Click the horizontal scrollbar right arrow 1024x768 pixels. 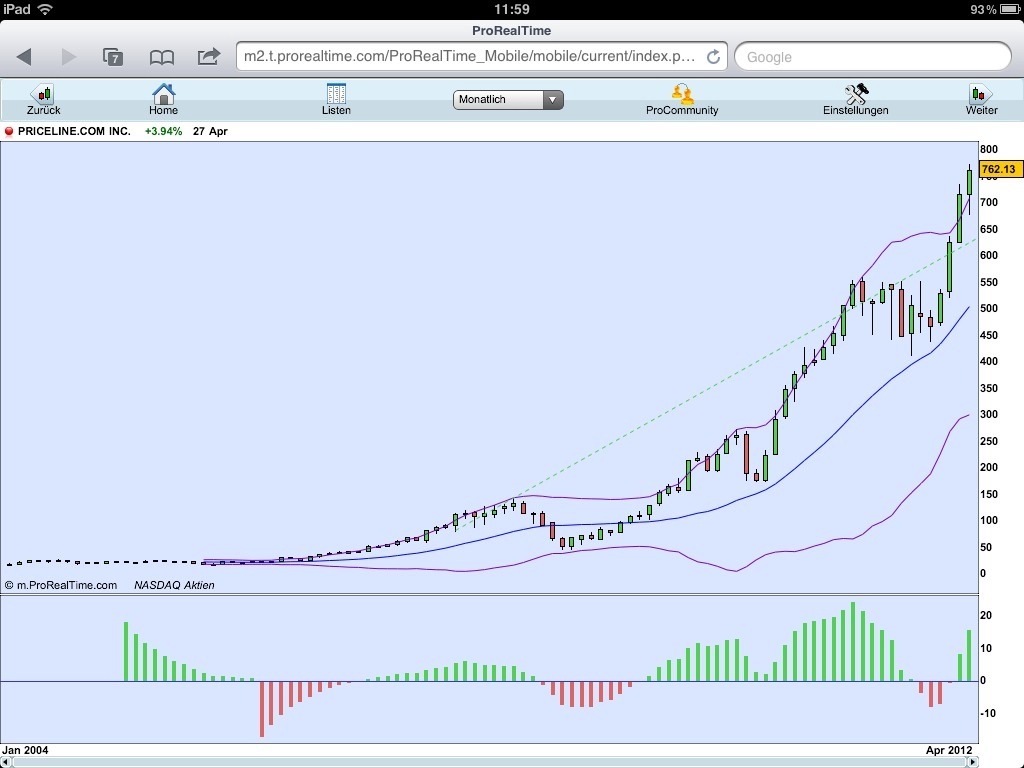[x=972, y=762]
